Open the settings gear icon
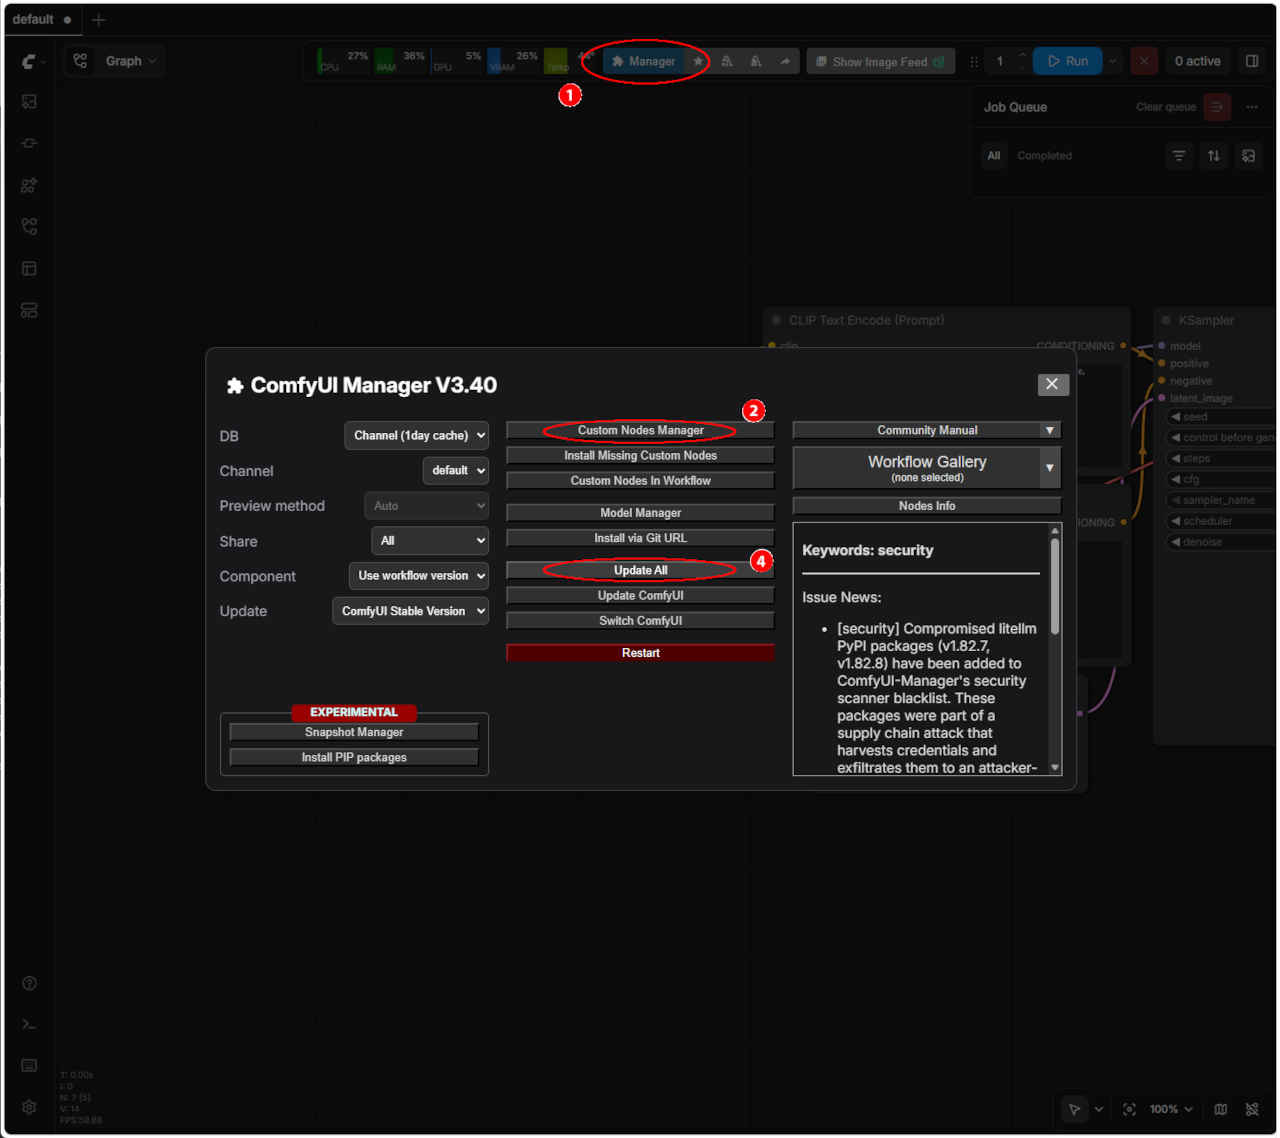 tap(29, 1107)
